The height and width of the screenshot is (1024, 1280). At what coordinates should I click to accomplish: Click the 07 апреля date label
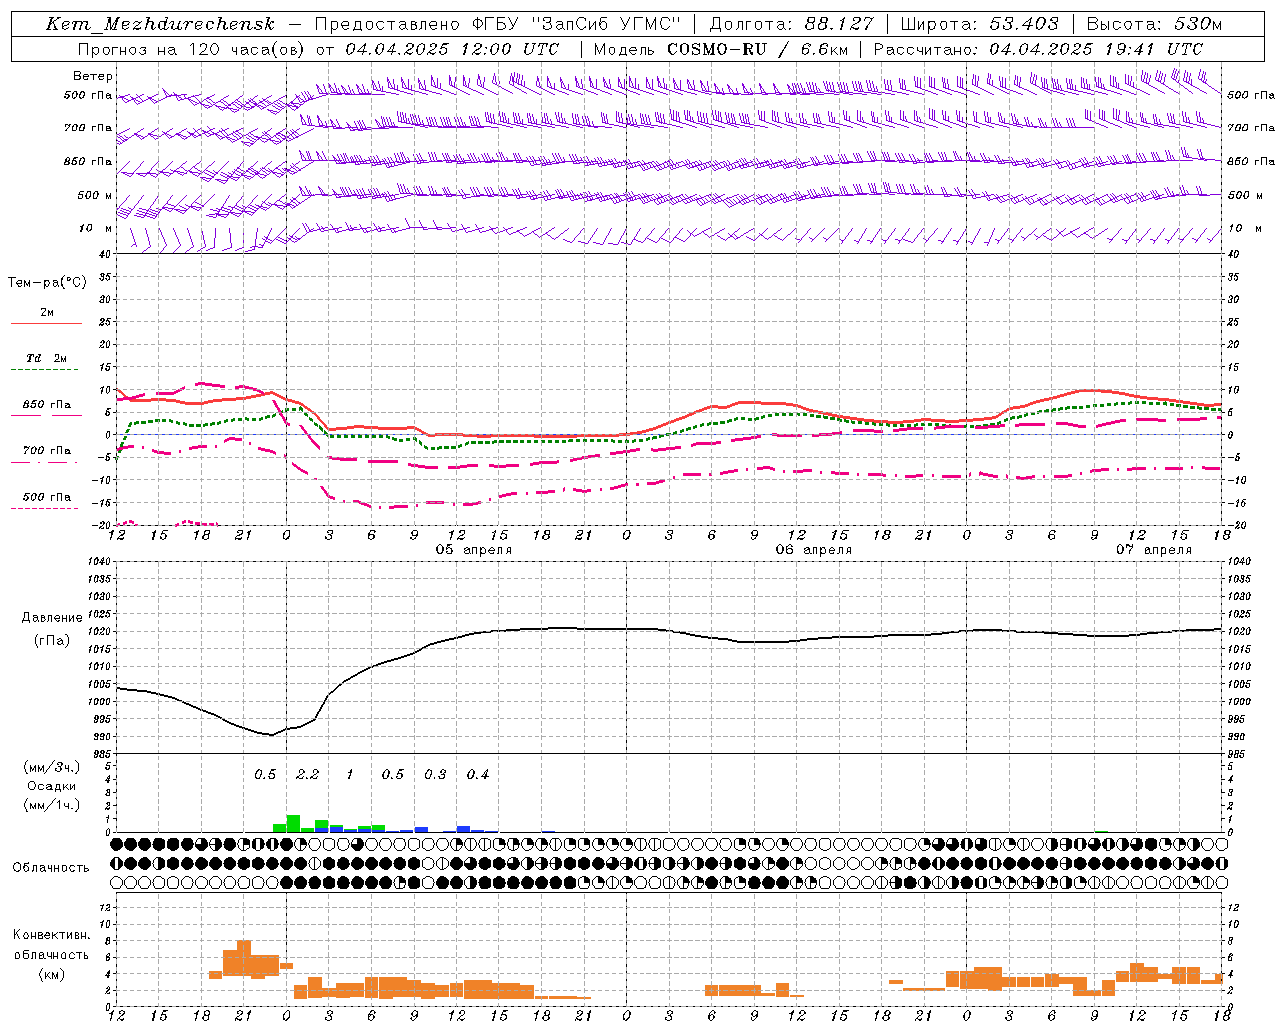(1154, 550)
